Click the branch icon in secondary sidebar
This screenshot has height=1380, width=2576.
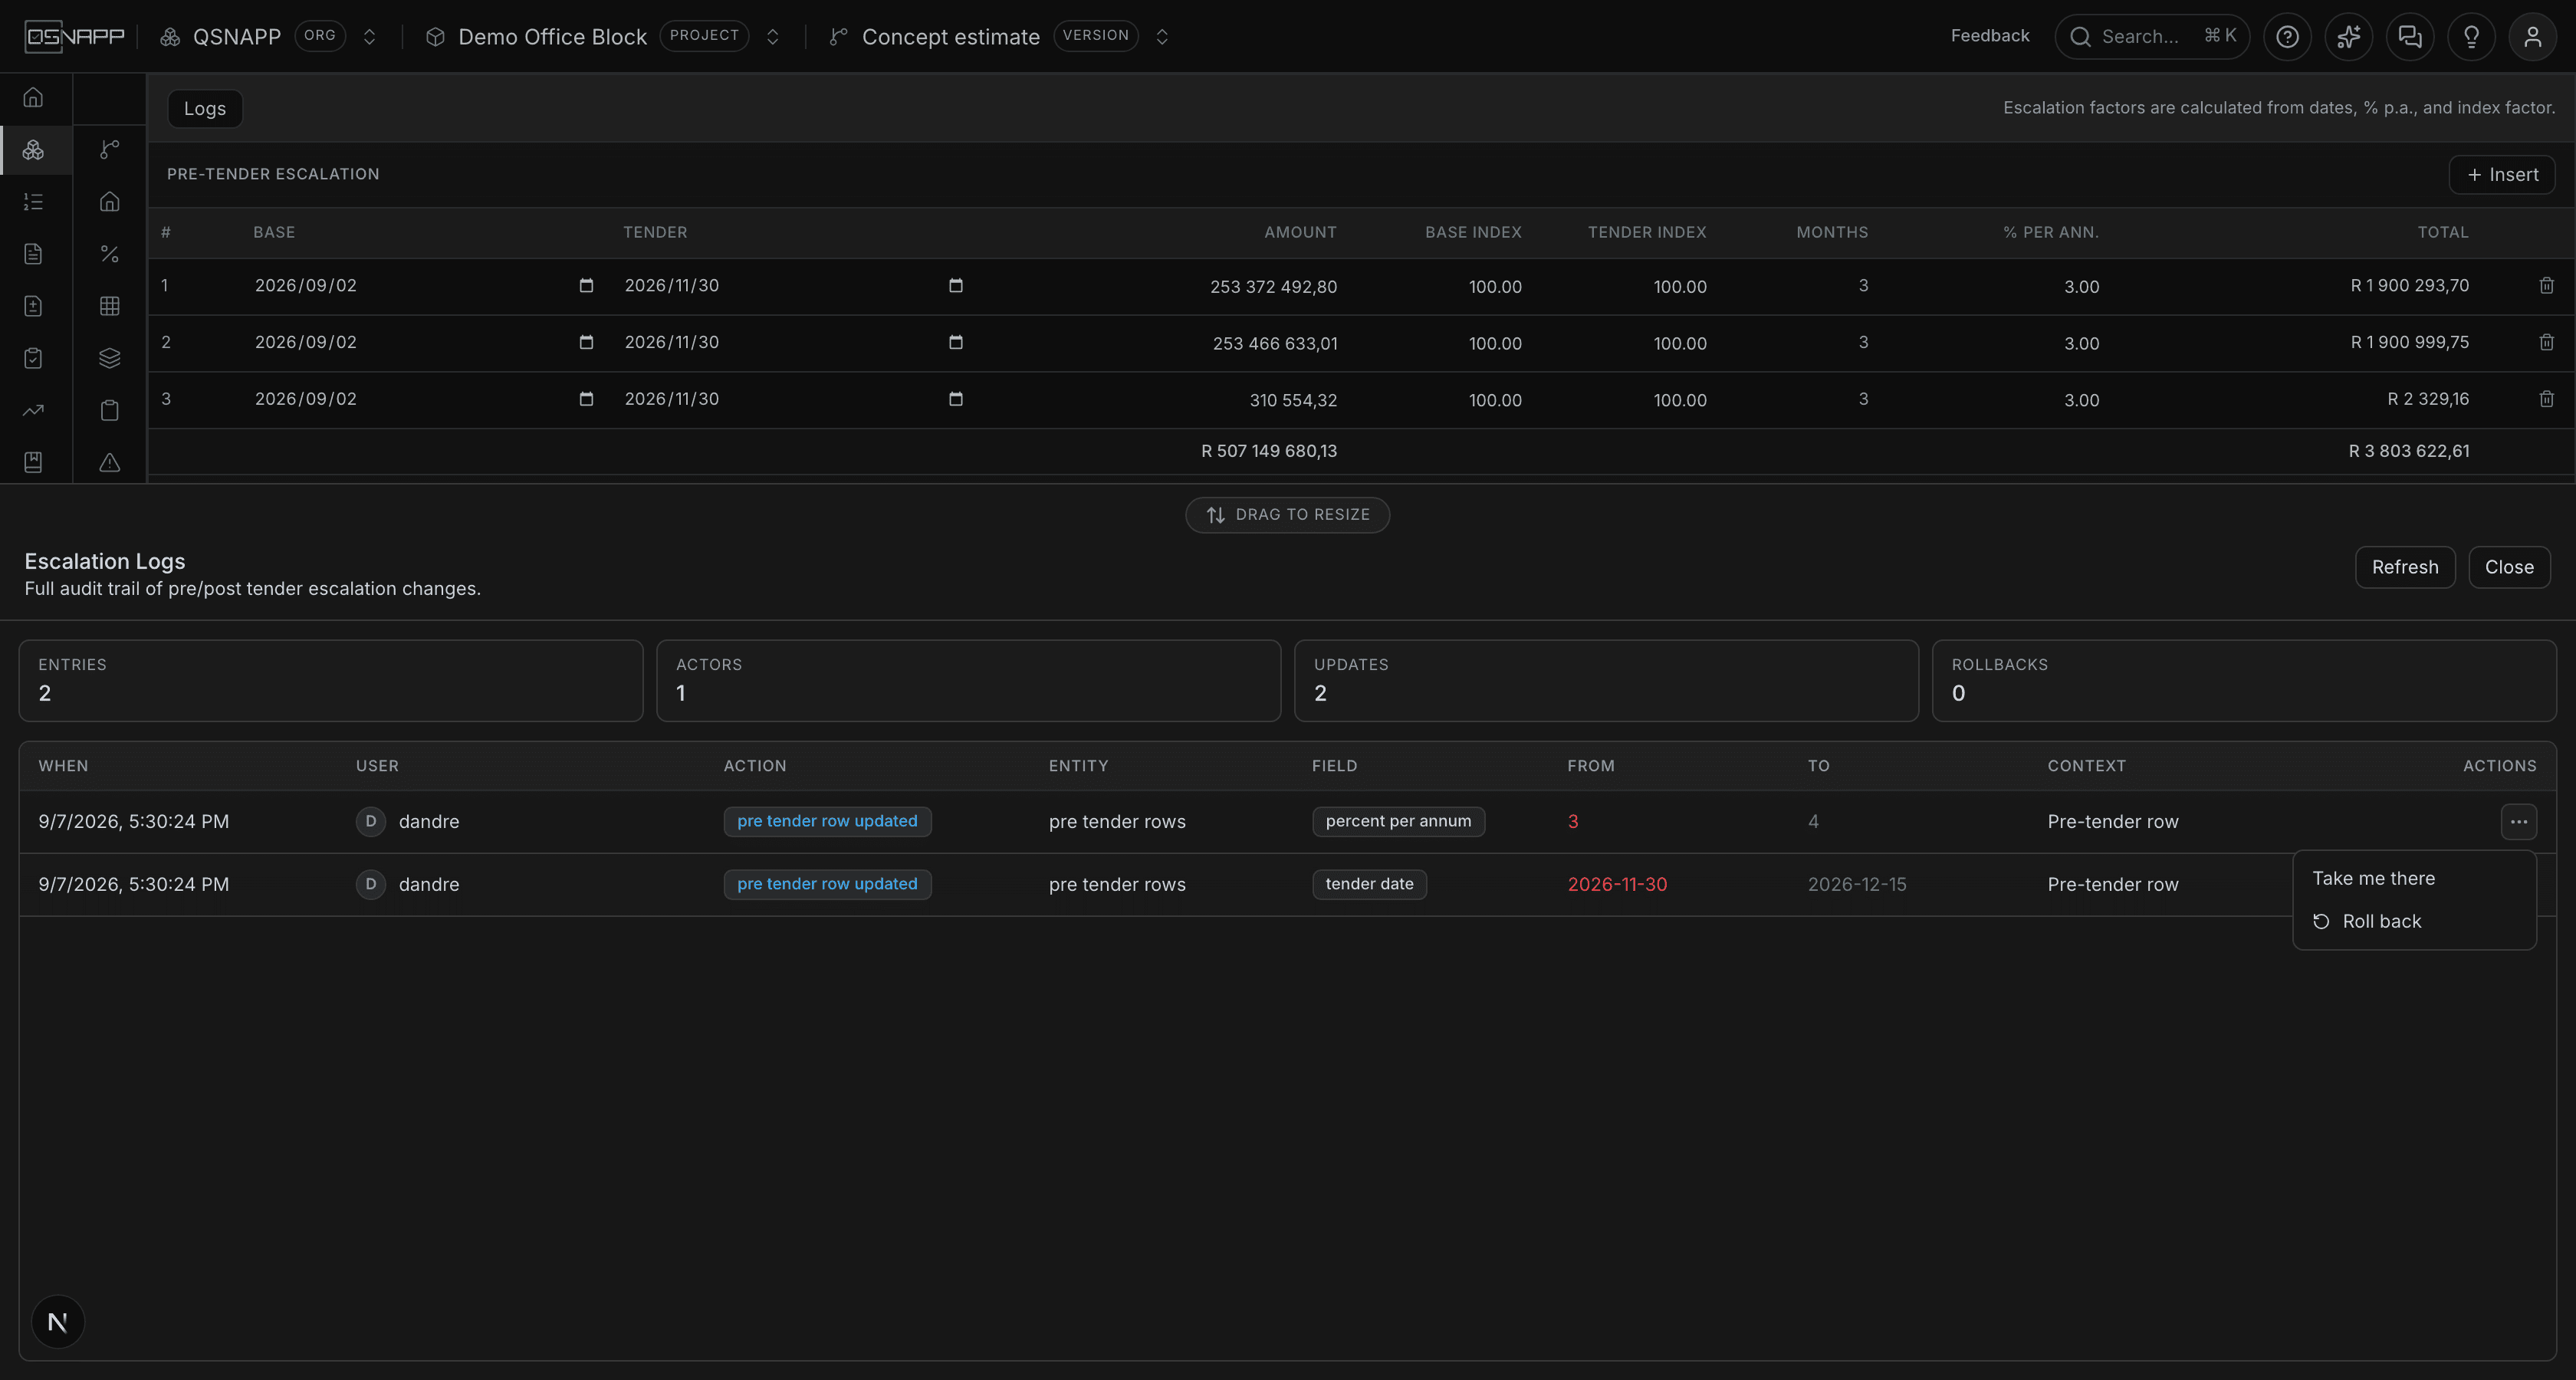pos(110,150)
